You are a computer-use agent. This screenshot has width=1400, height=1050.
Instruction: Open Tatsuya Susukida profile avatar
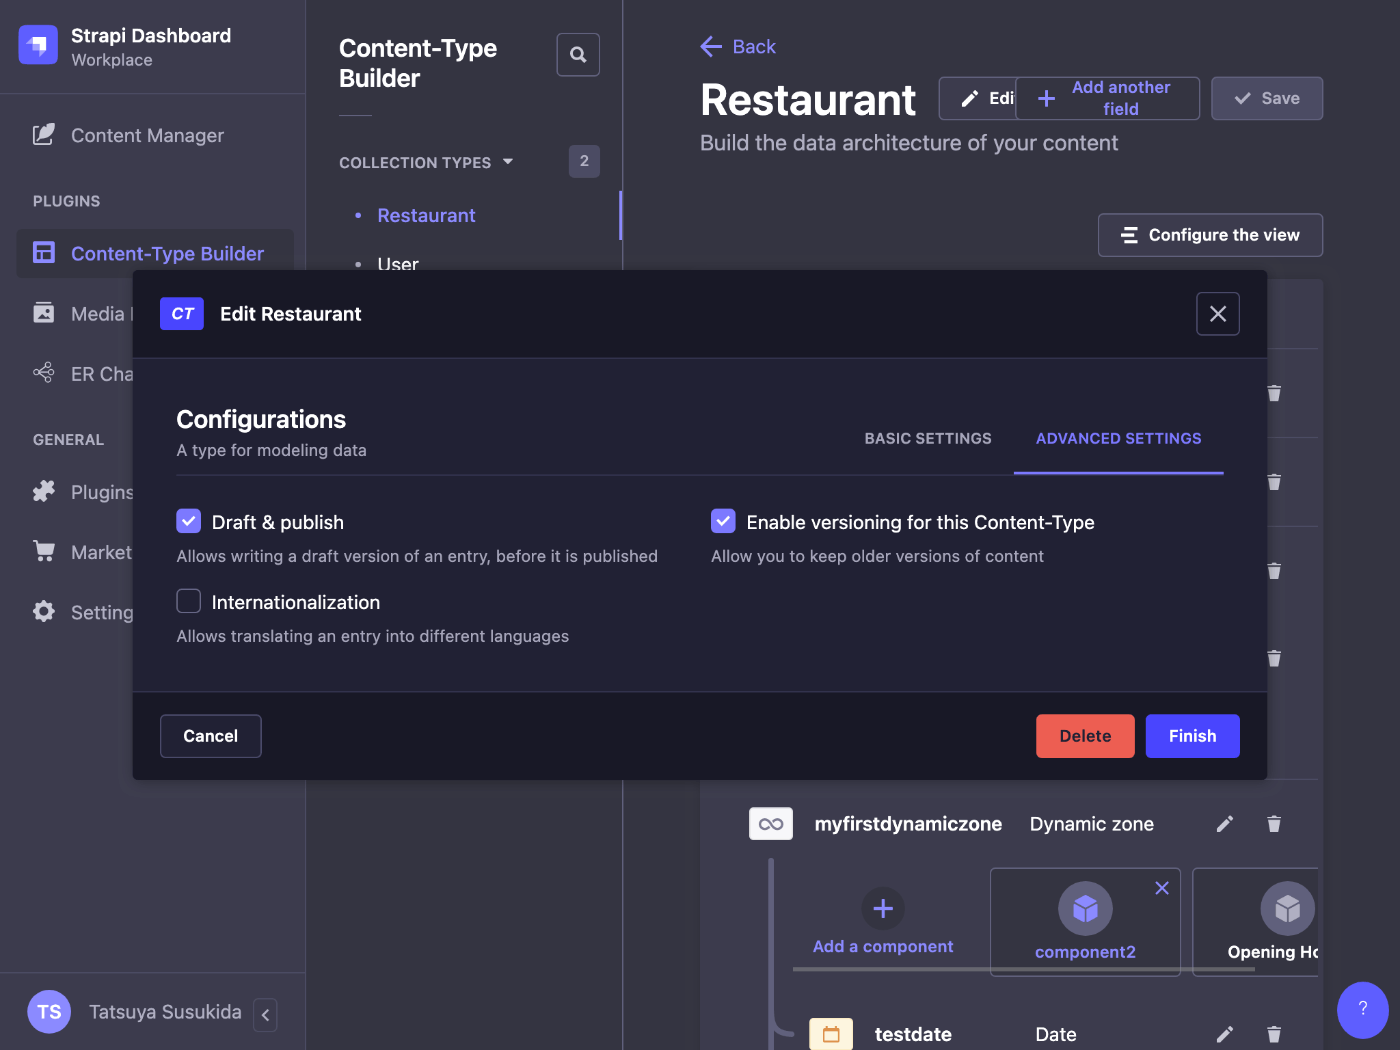(49, 1012)
